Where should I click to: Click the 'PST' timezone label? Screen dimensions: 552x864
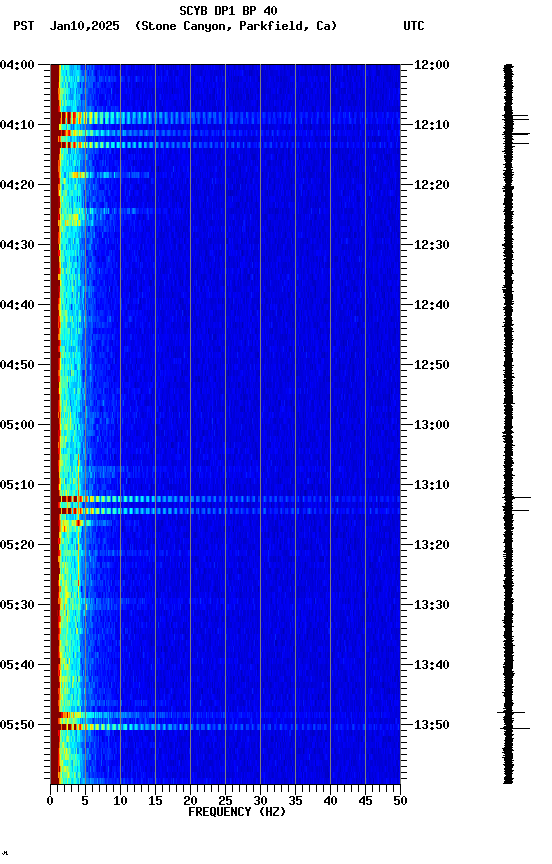(24, 26)
